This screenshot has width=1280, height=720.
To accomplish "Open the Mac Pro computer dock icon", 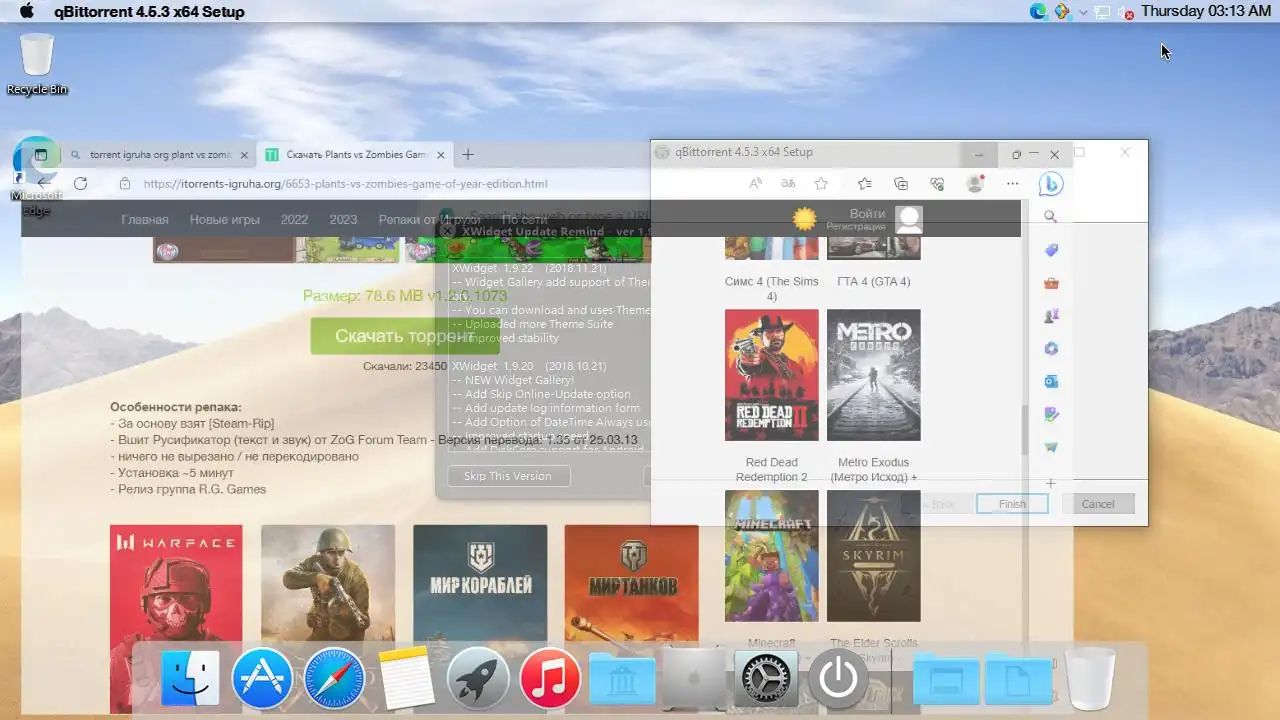I will tap(694, 679).
